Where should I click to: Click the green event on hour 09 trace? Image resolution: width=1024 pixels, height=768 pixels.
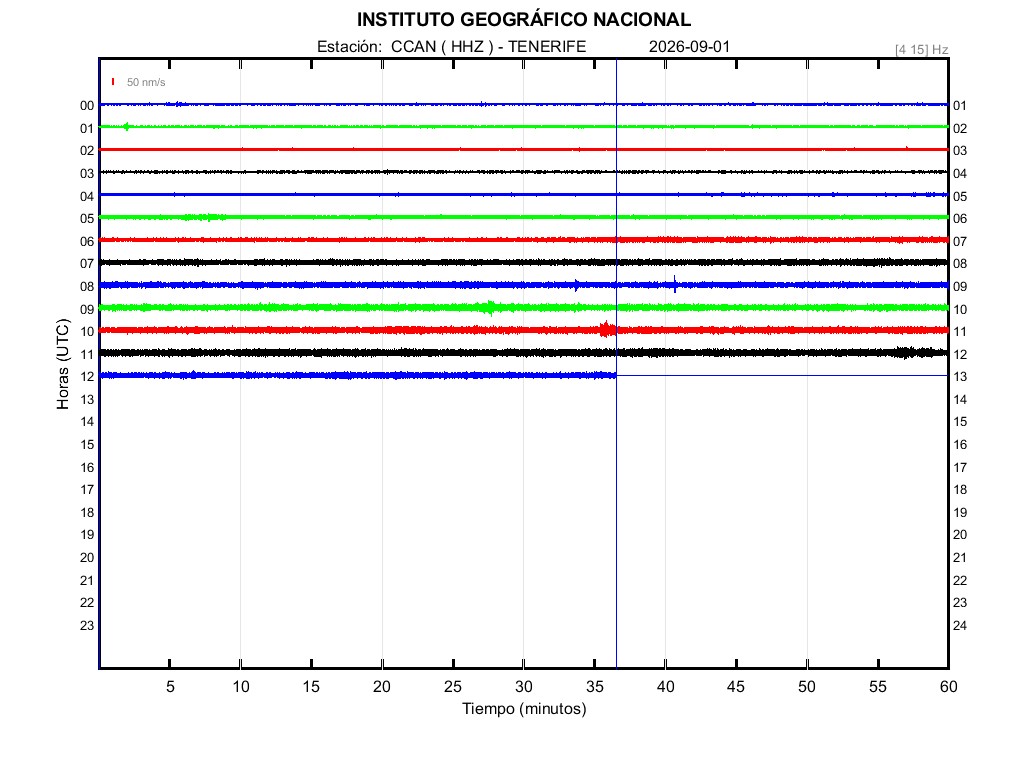click(489, 307)
